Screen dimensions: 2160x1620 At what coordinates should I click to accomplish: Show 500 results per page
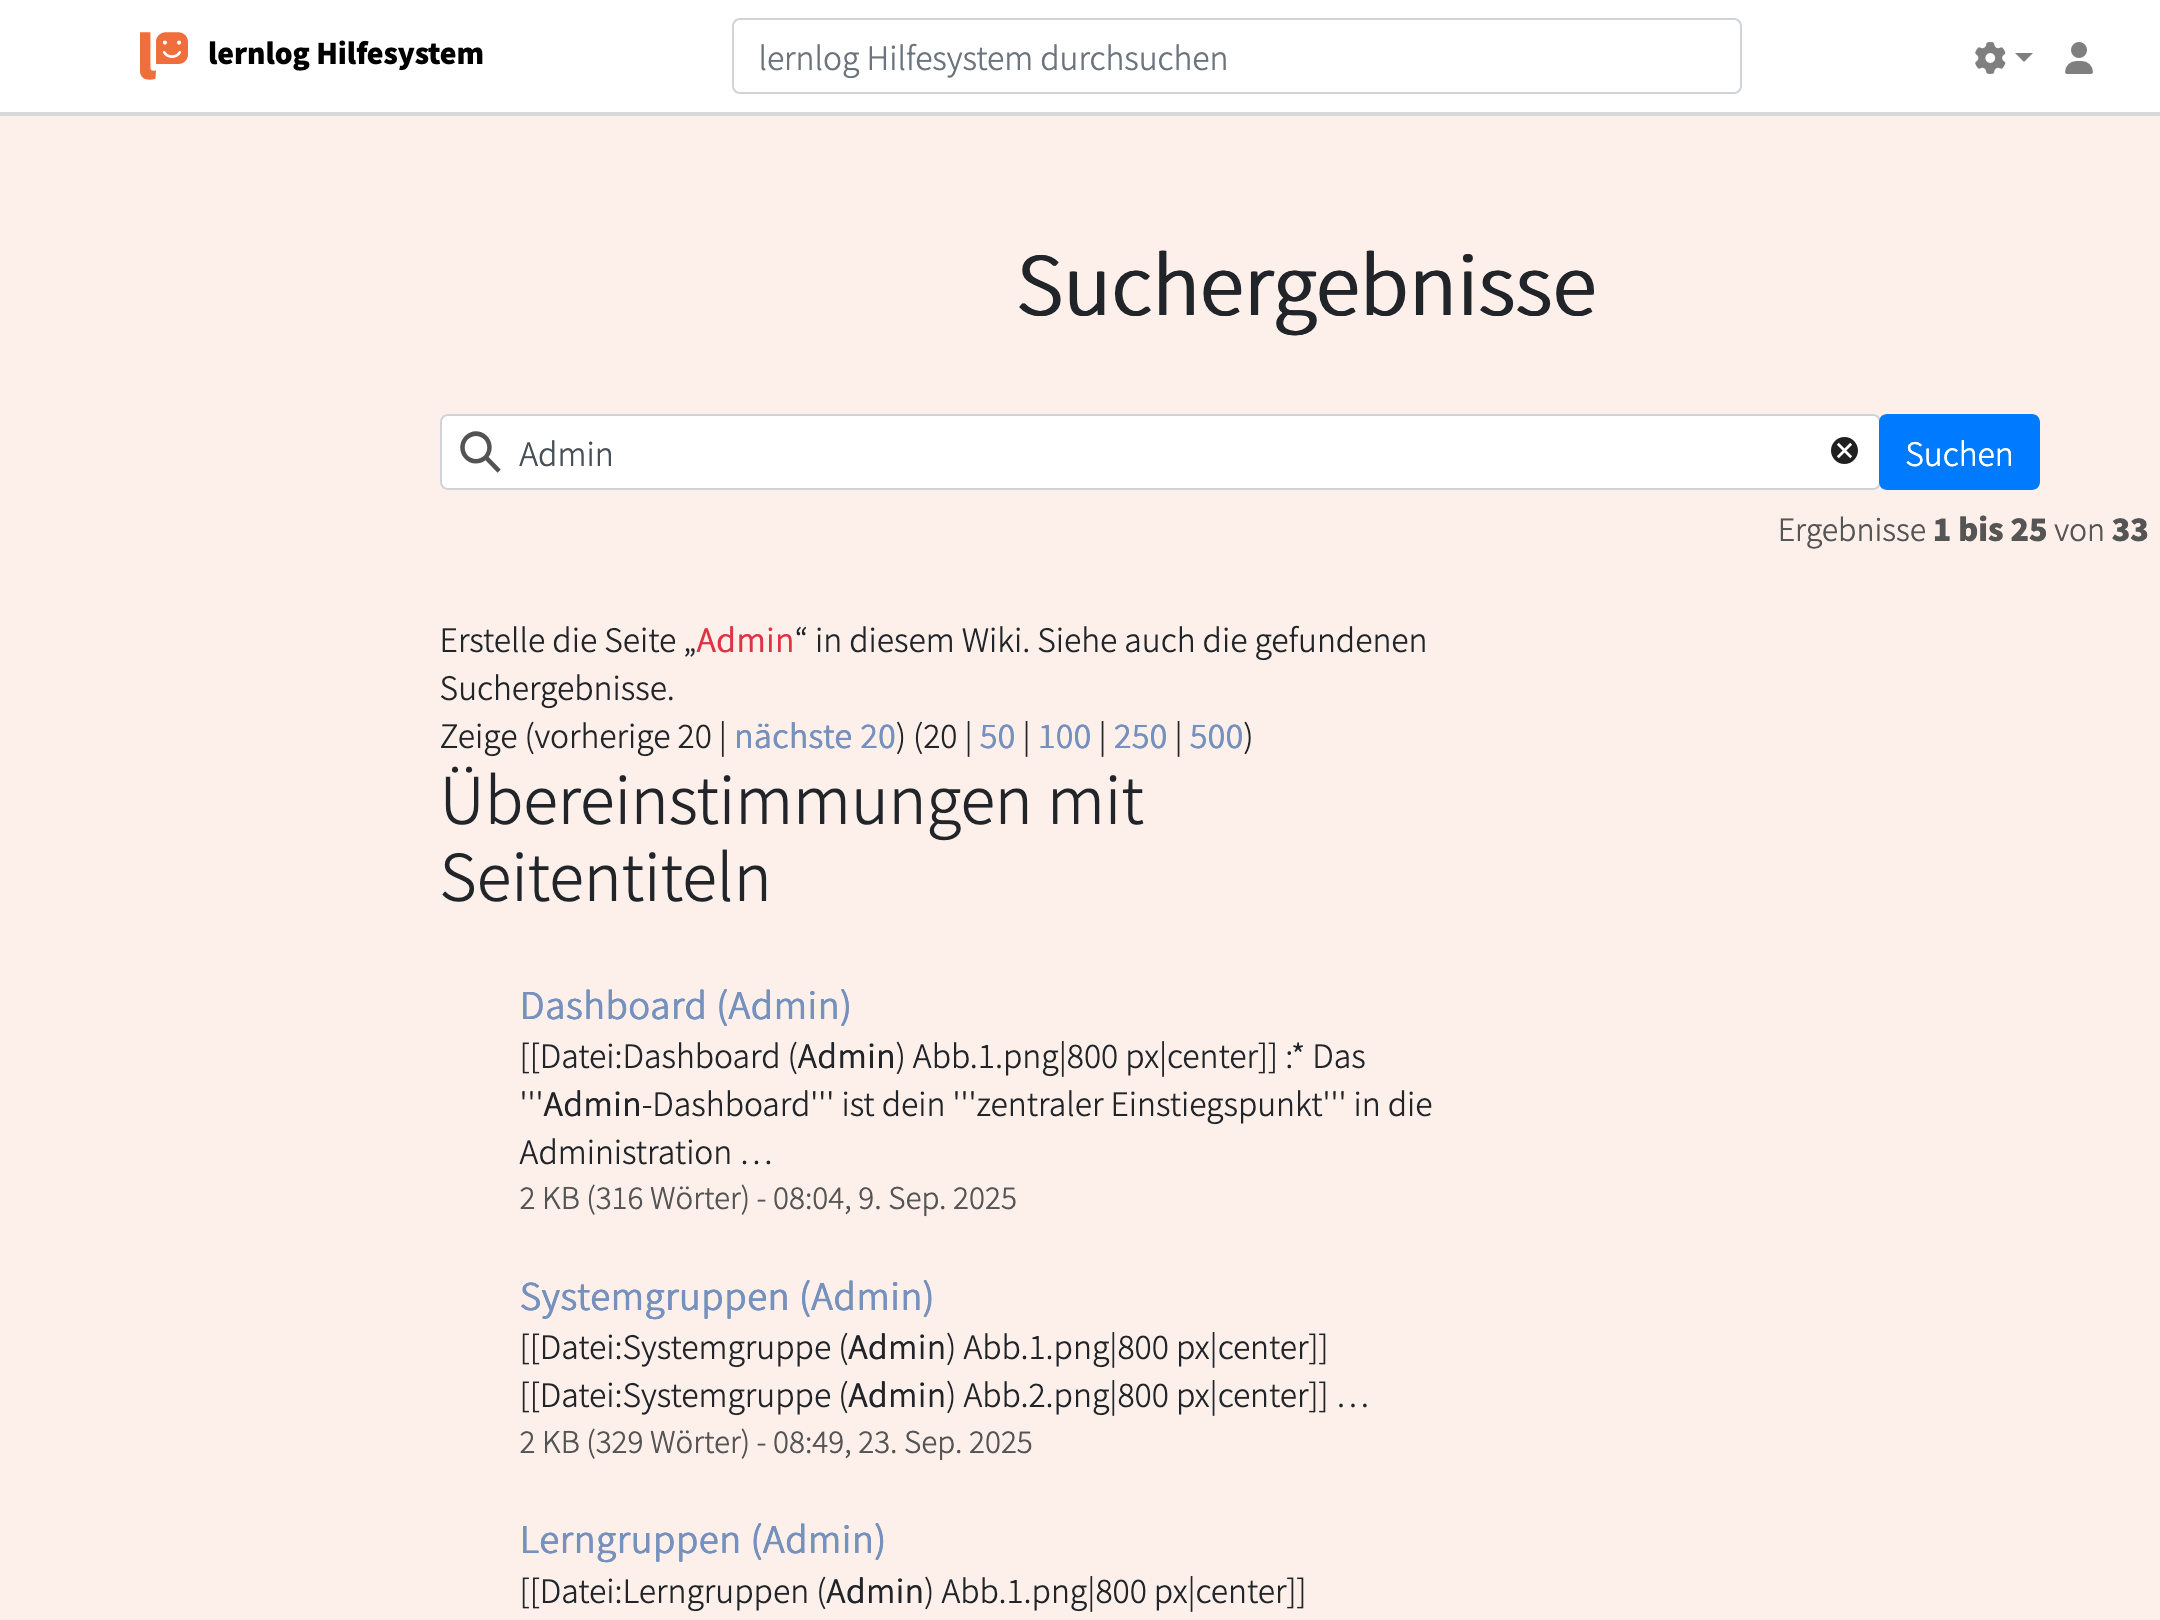click(1216, 736)
